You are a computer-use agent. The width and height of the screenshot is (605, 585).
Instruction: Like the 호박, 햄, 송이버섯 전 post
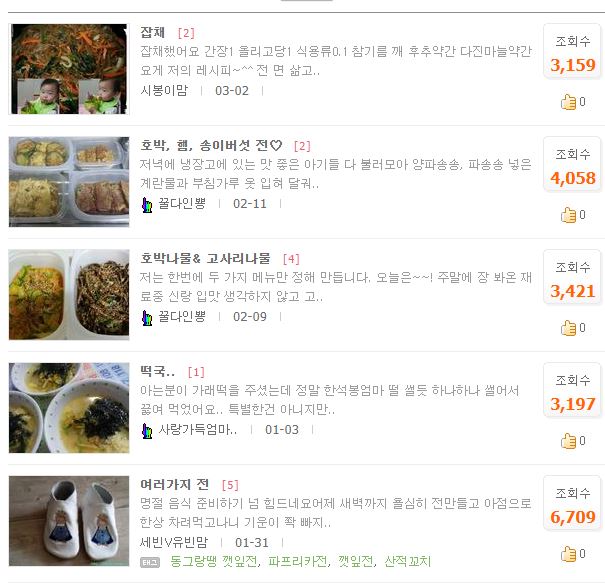pyautogui.click(x=568, y=215)
